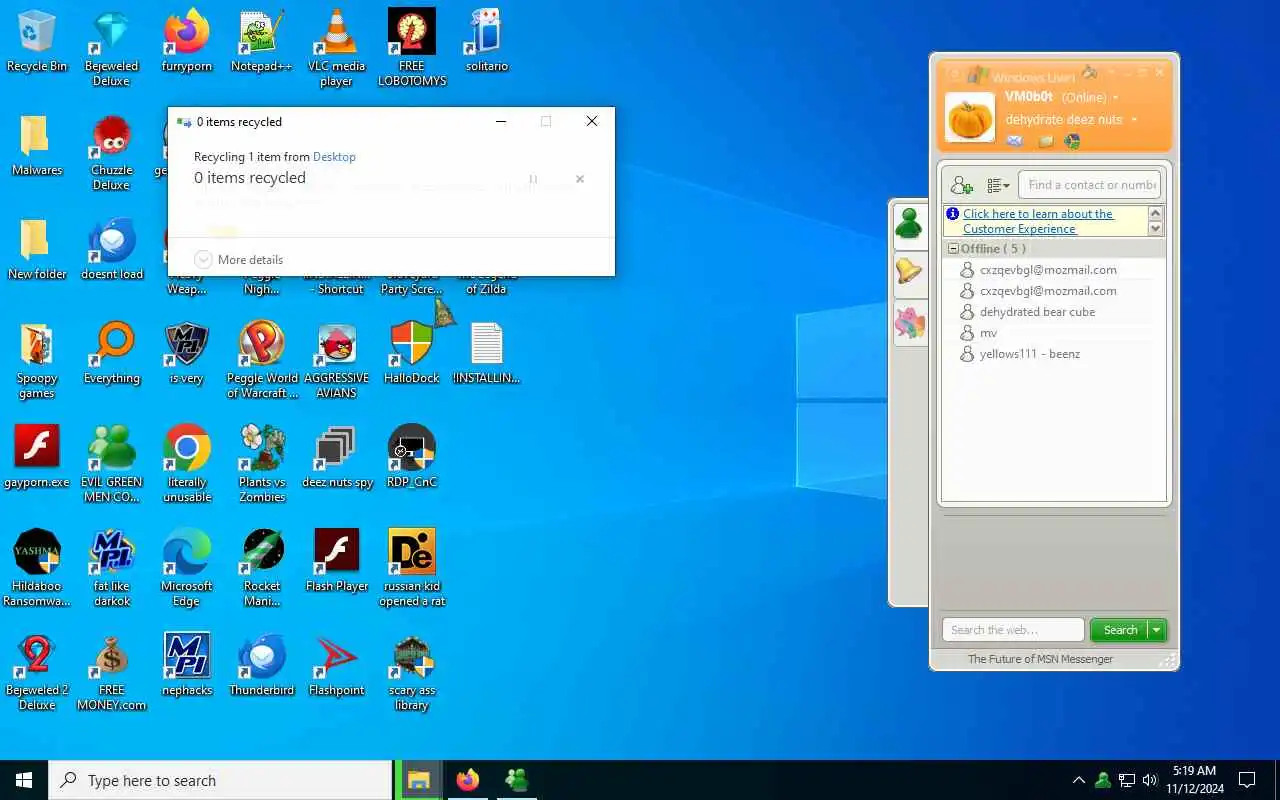Viewport: 1280px width, 800px height.
Task: Open the Online status dropdown arrow
Action: click(1115, 98)
